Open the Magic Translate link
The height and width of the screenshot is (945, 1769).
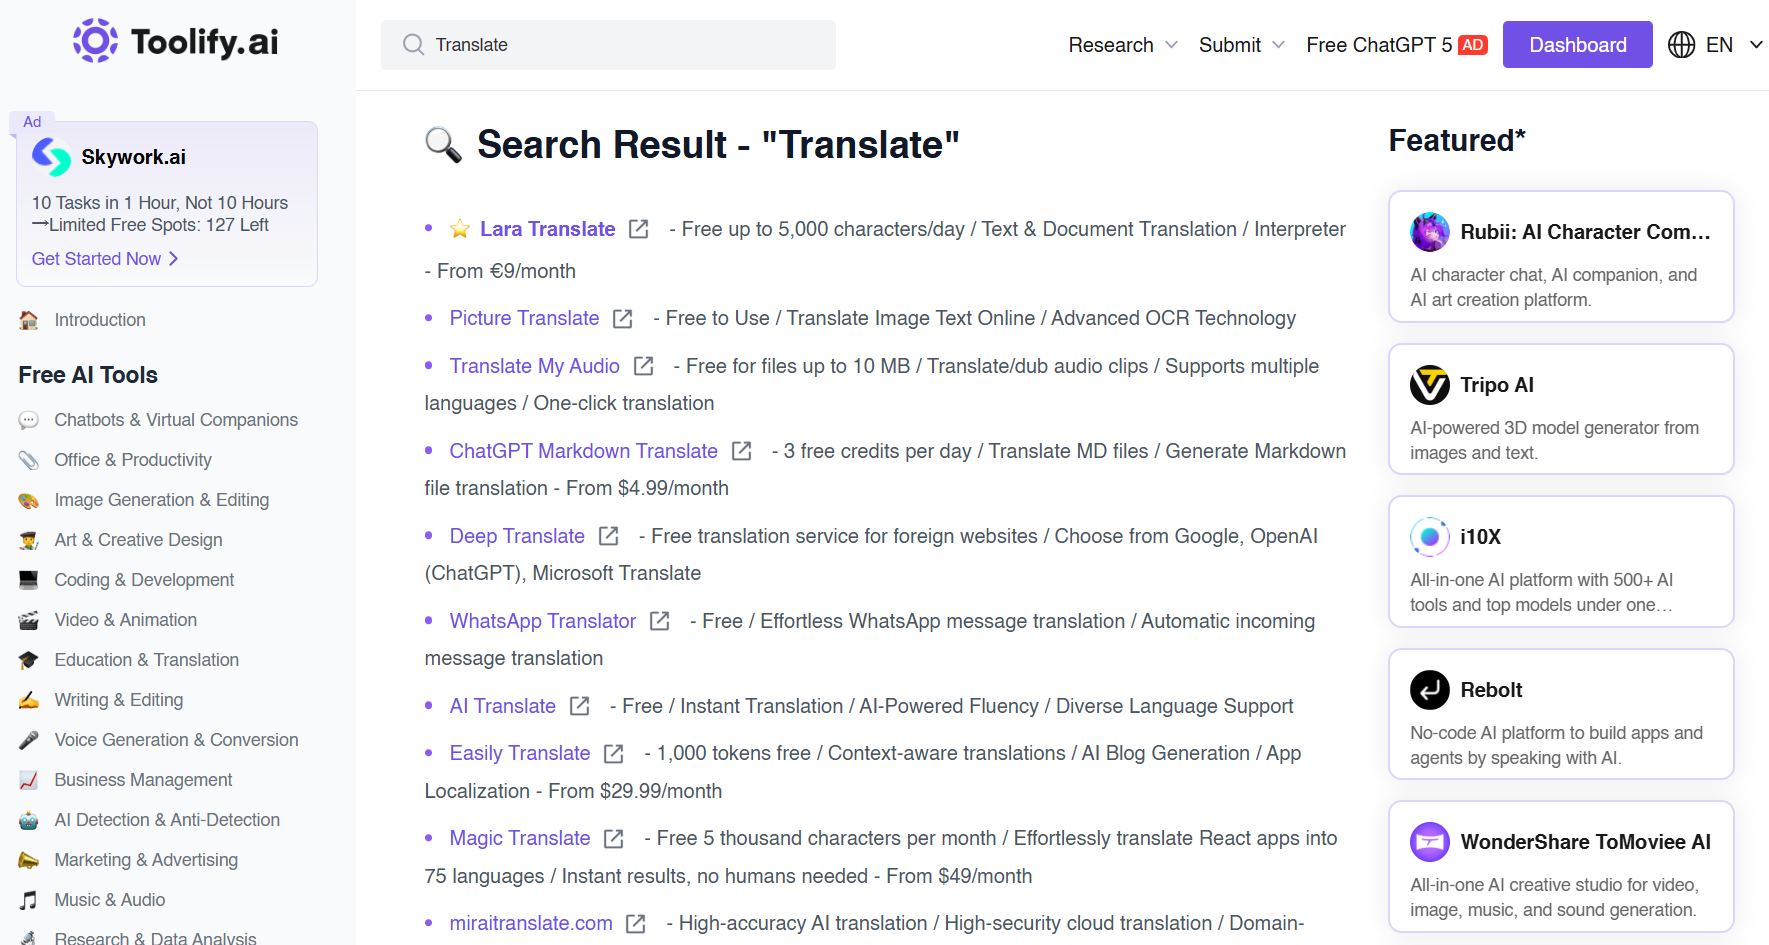pyautogui.click(x=520, y=838)
